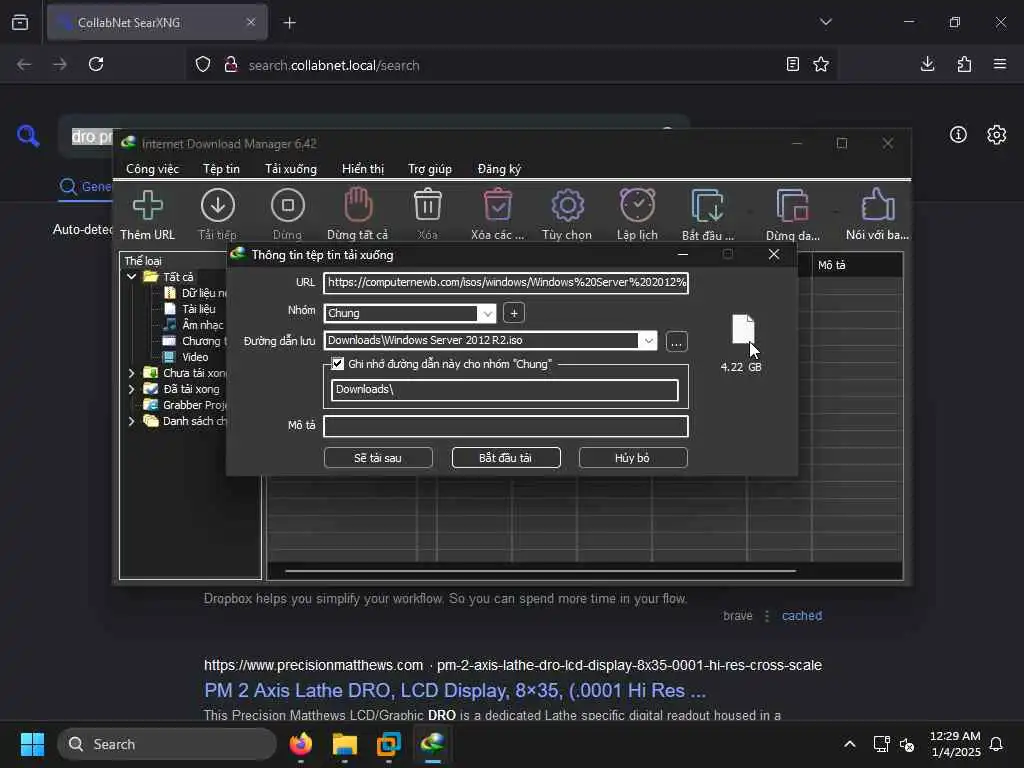Image resolution: width=1024 pixels, height=768 pixels.
Task: Click the IDM list horizontal scrollbar
Action: point(540,571)
